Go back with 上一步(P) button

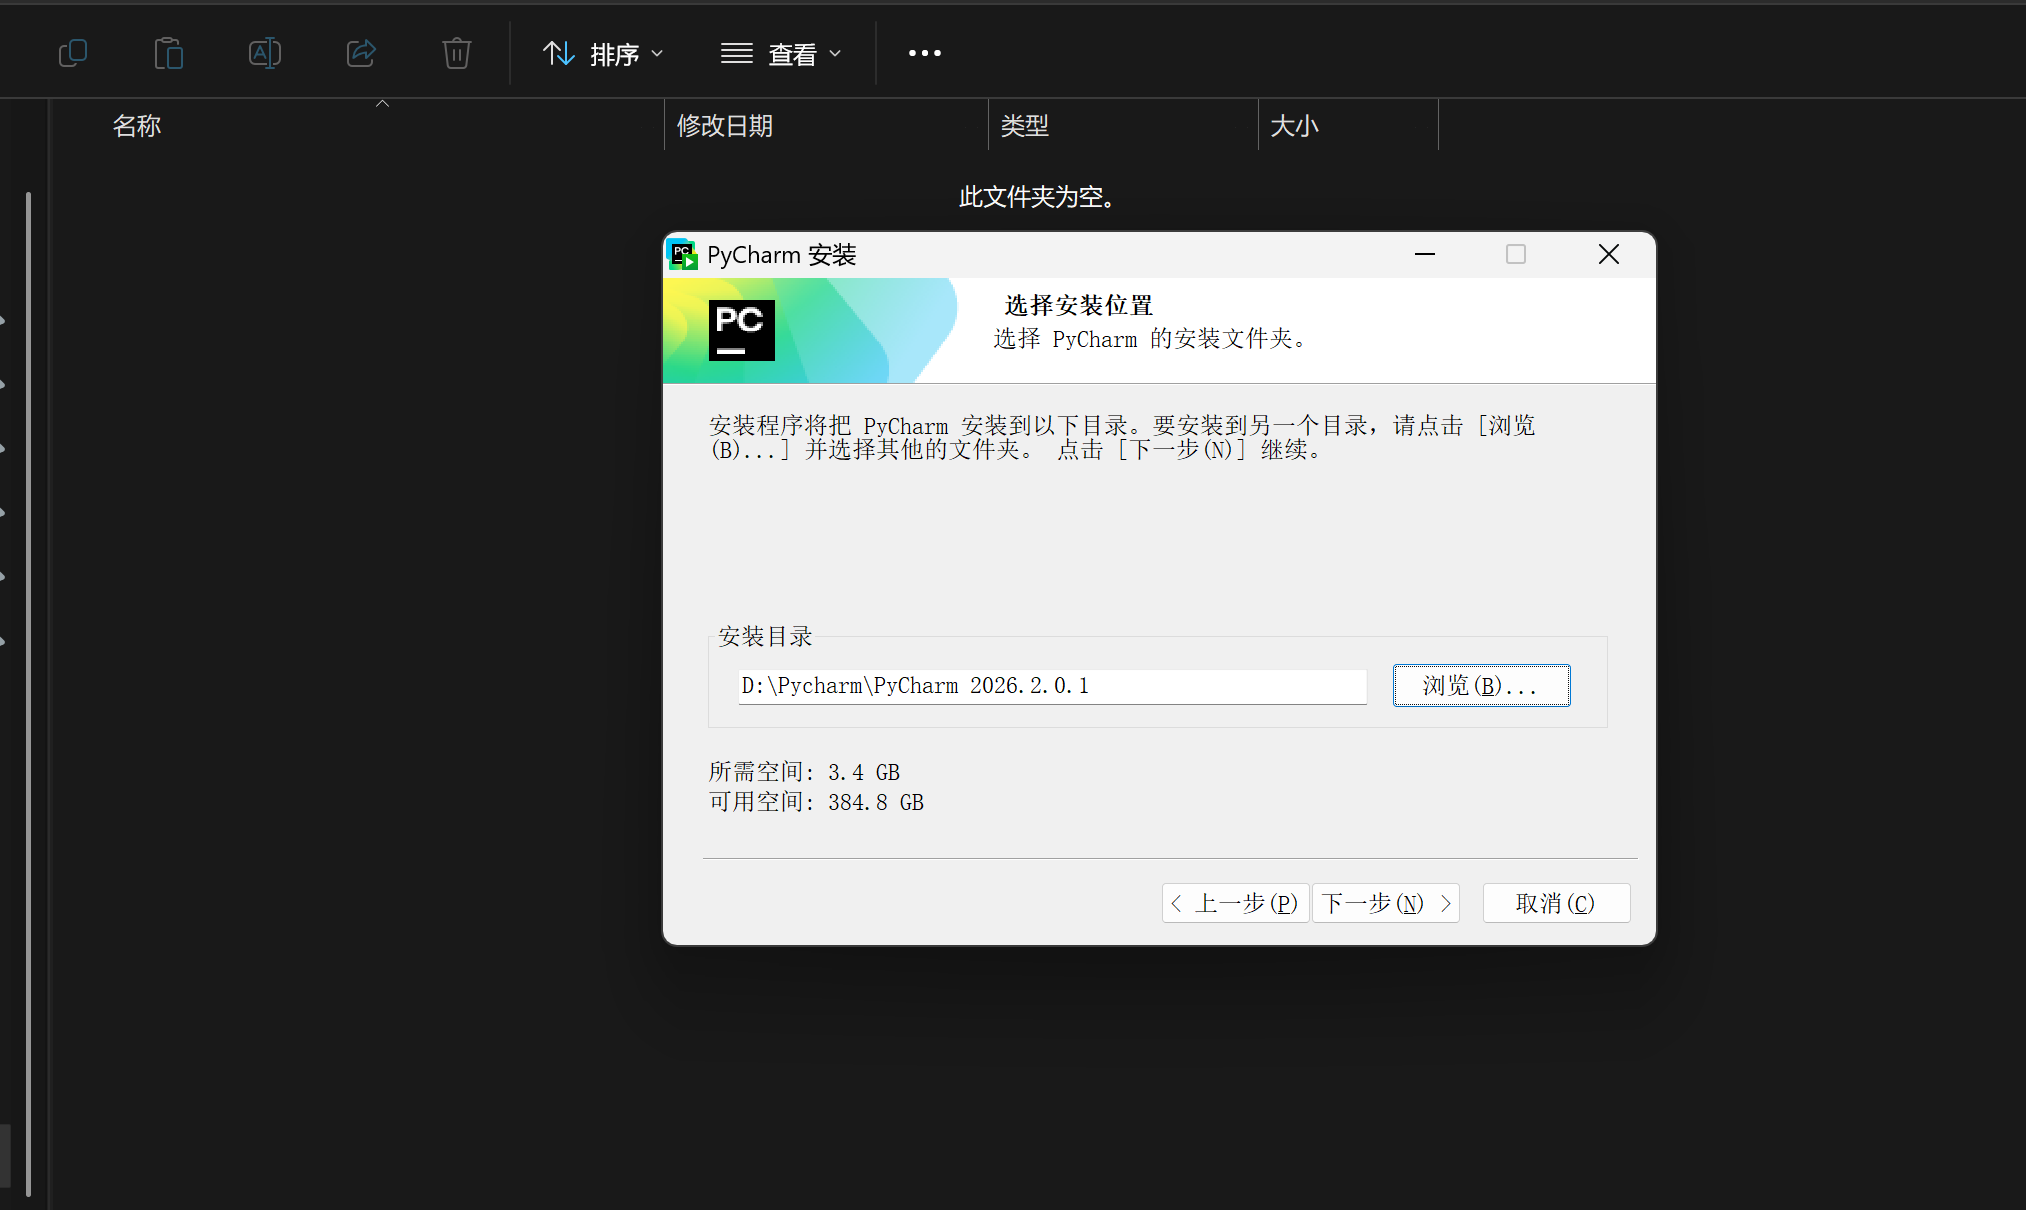[1235, 904]
